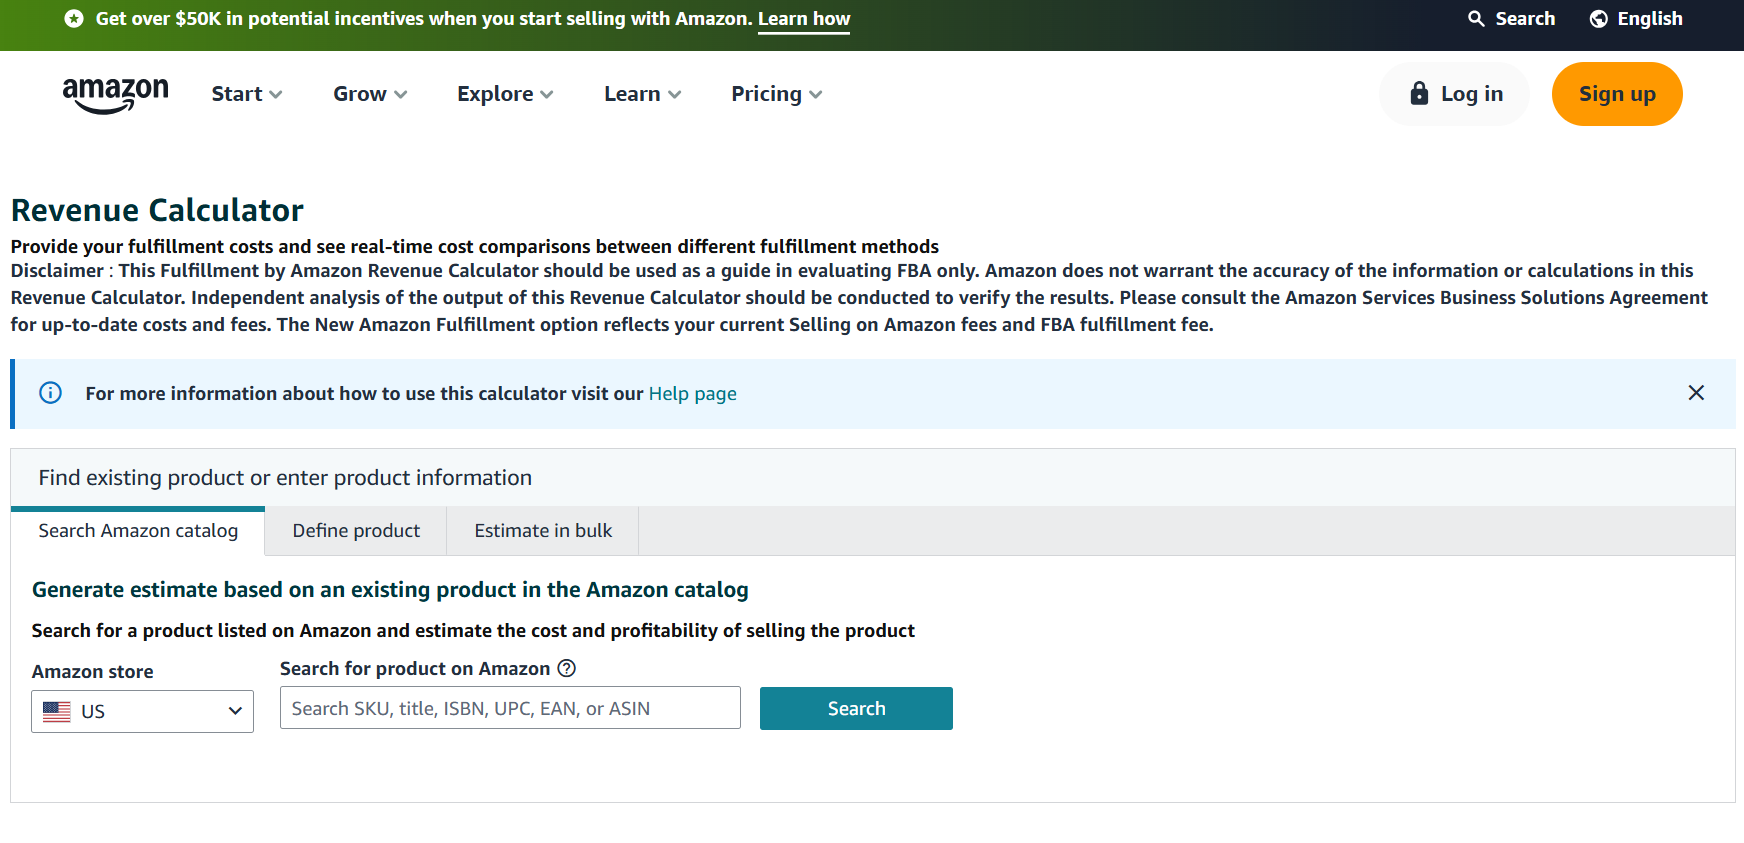Click the star icon in promo banner
Screen dimensions: 1744x843
(x=74, y=19)
